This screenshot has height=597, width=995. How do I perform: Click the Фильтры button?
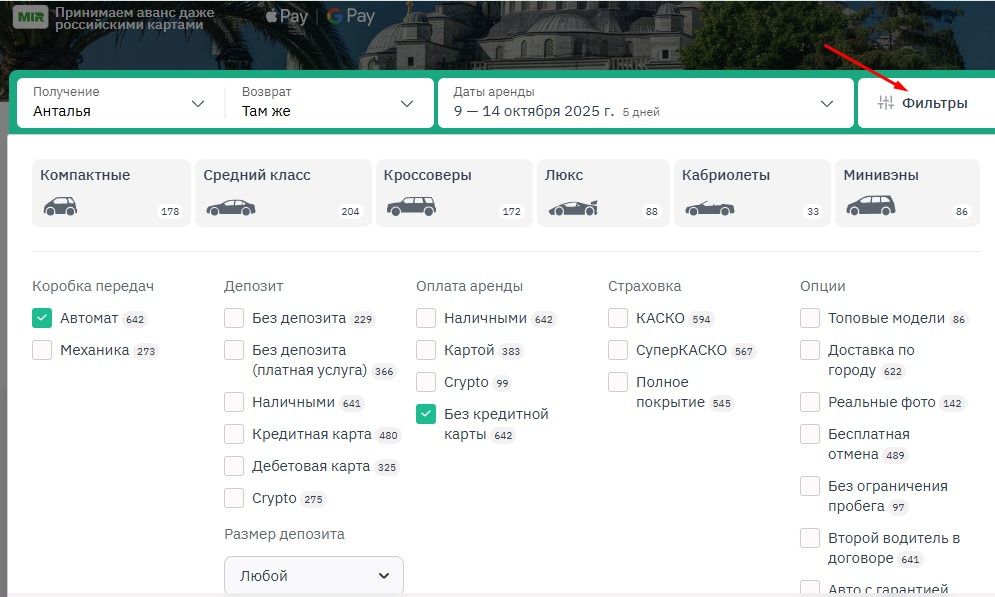coord(924,103)
